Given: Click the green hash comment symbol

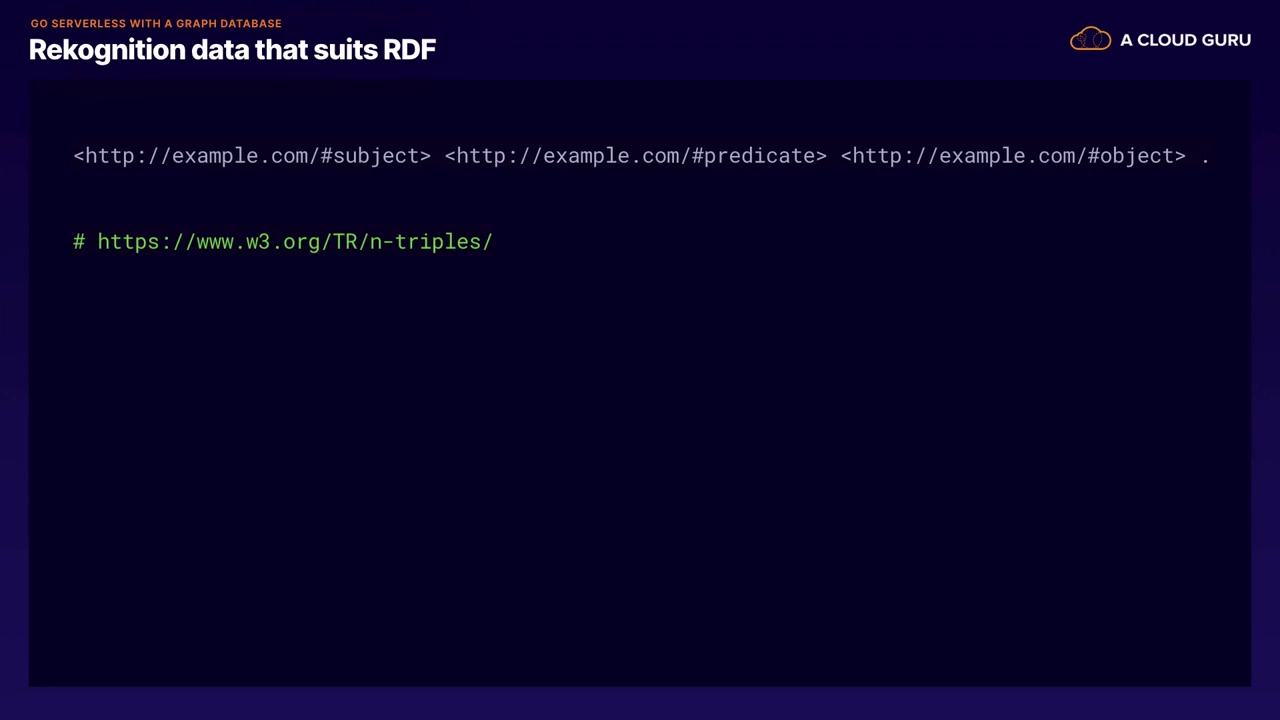Looking at the screenshot, I should [79, 242].
